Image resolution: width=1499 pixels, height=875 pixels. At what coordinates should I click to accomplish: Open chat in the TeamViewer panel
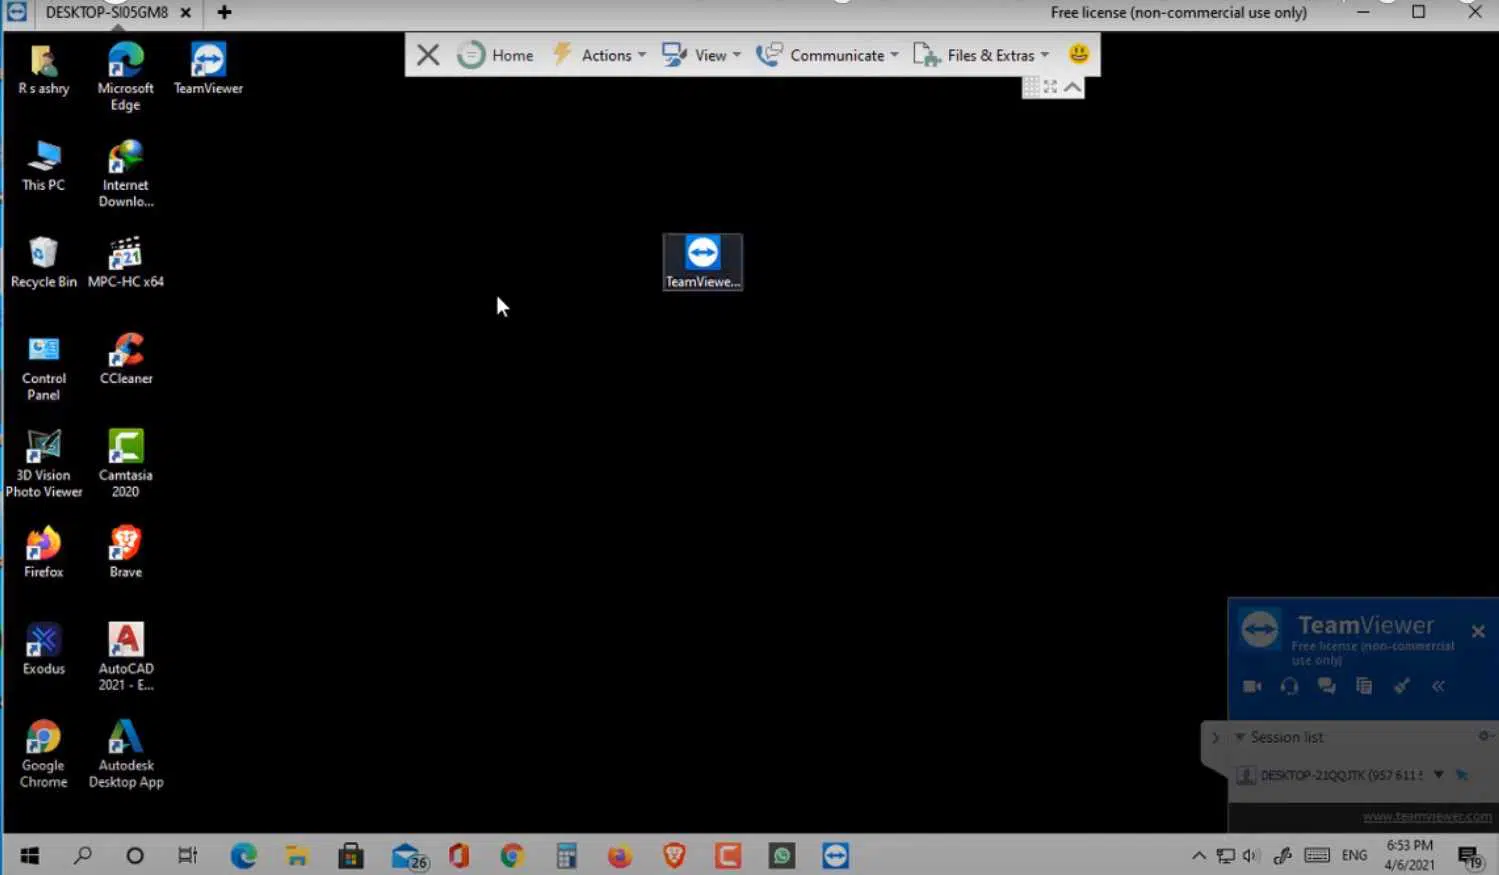[x=1327, y=686]
